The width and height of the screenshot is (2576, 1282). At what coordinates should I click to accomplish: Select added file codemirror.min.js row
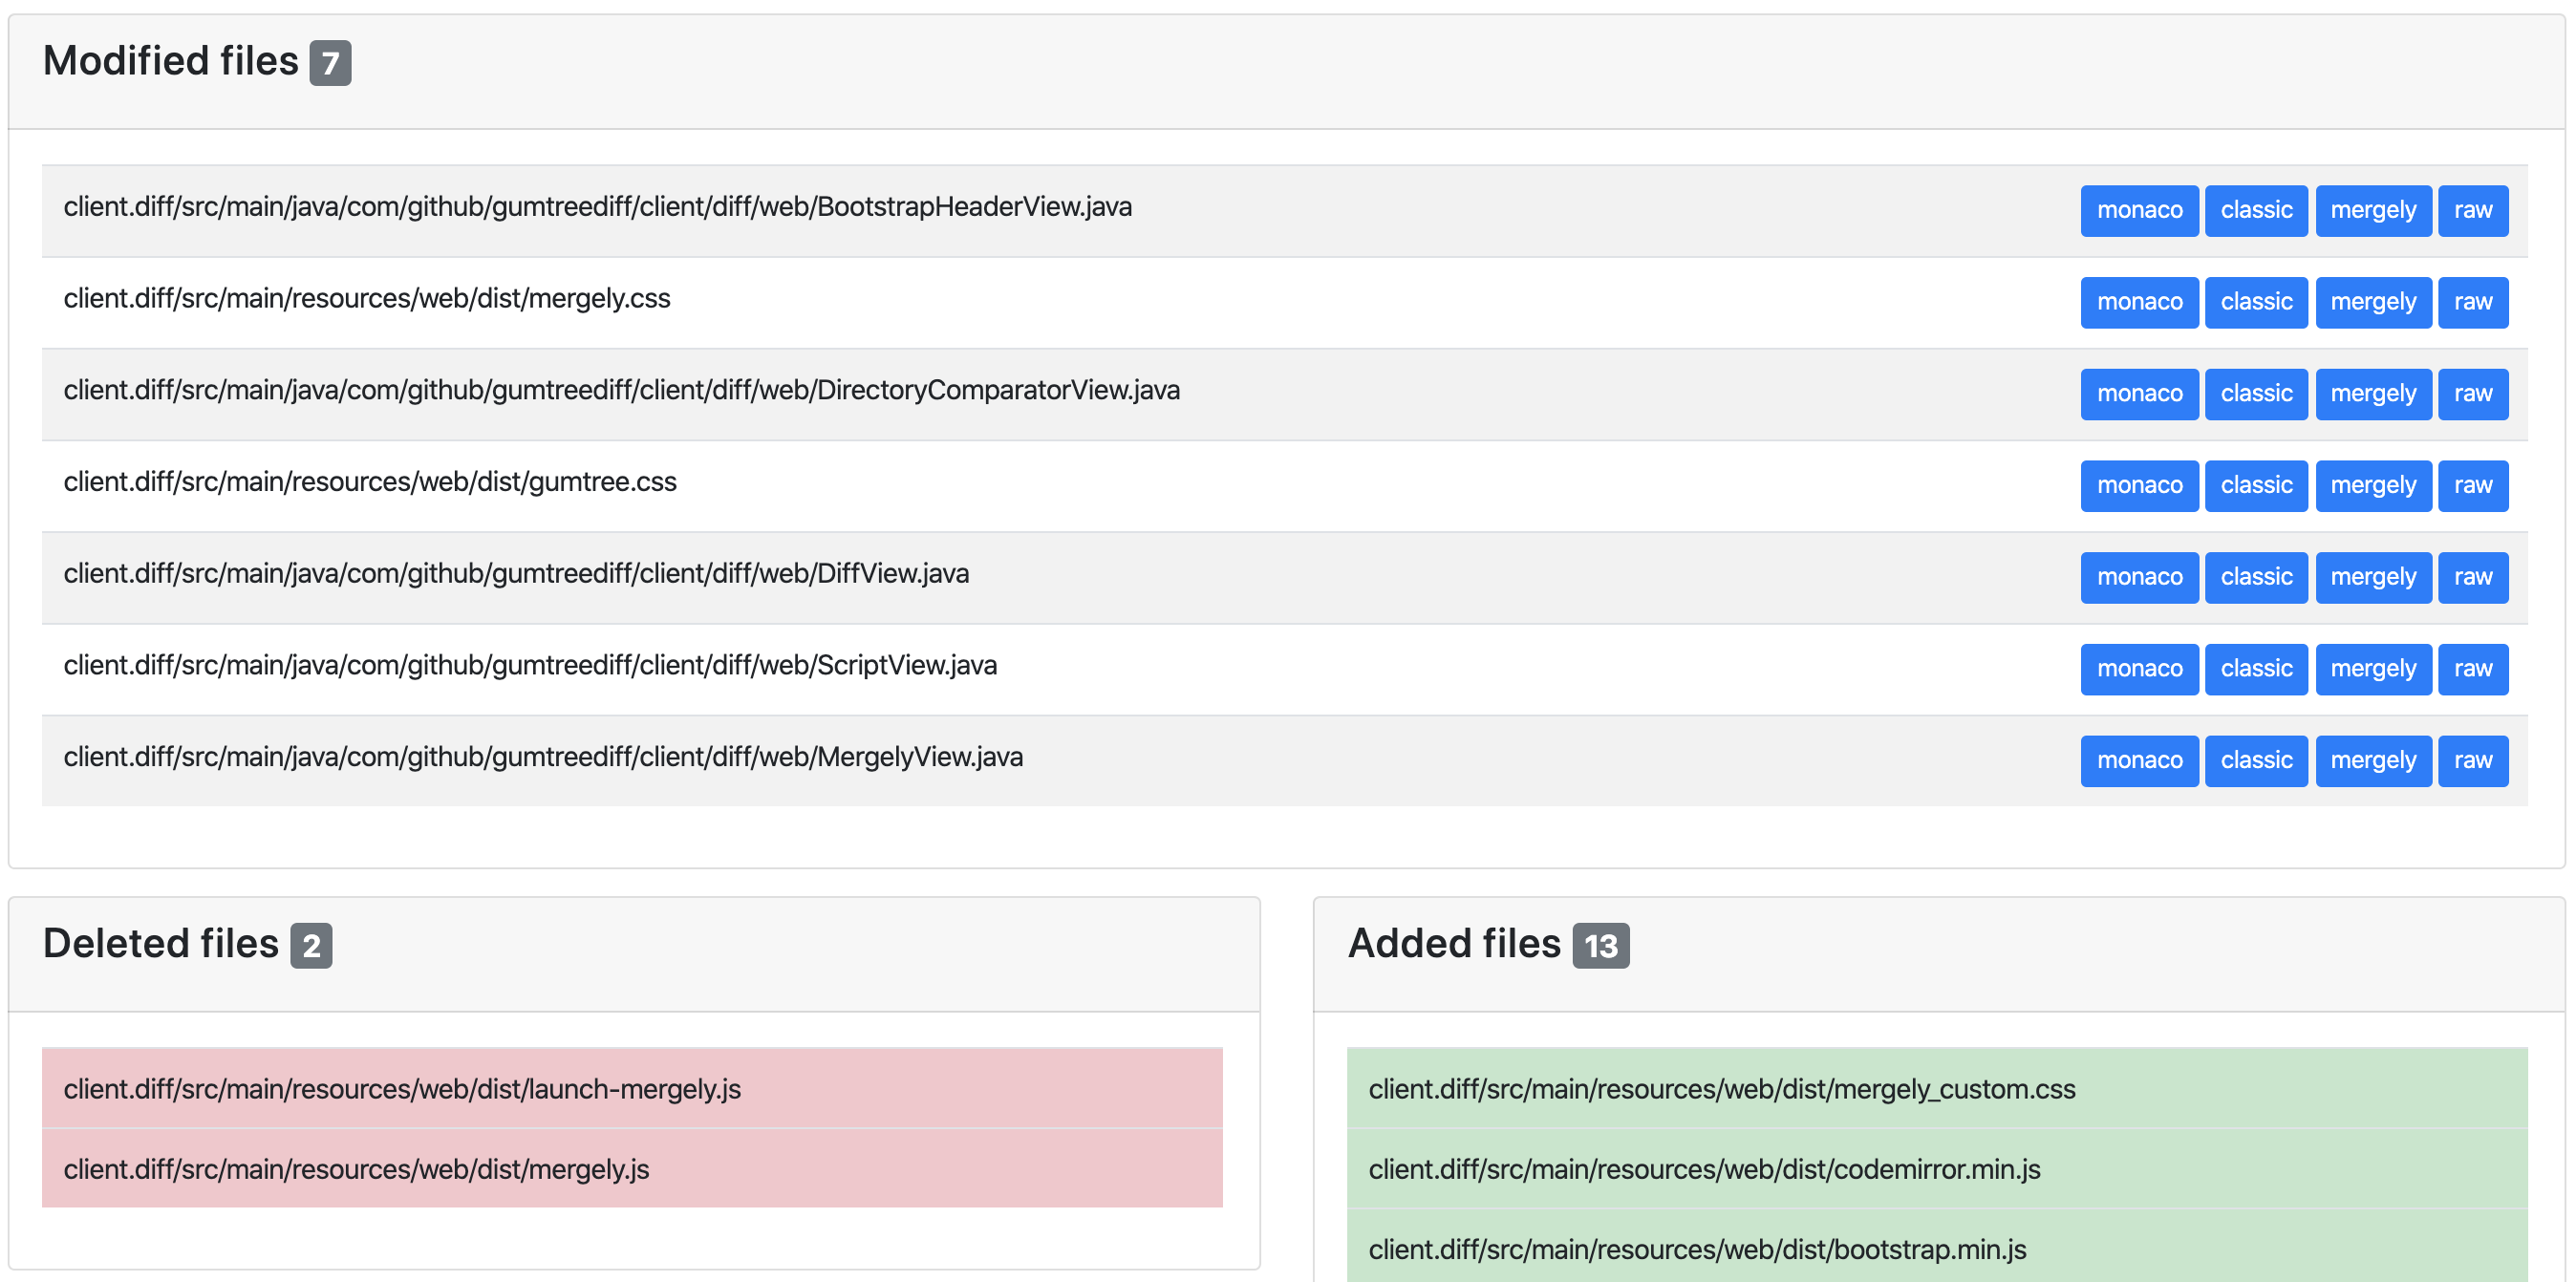coord(1936,1169)
